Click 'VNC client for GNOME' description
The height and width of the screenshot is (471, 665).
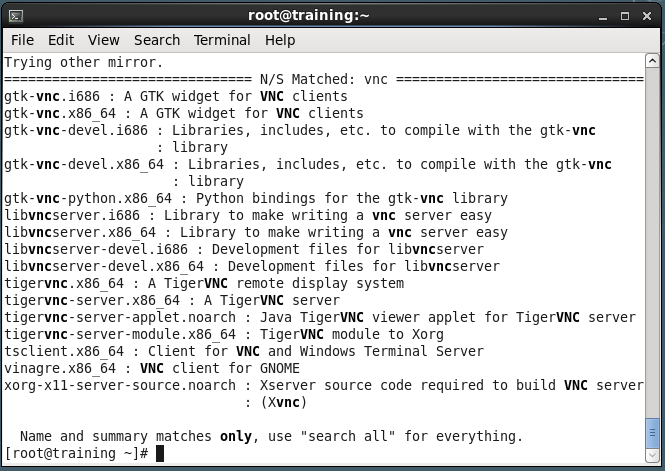(220, 368)
